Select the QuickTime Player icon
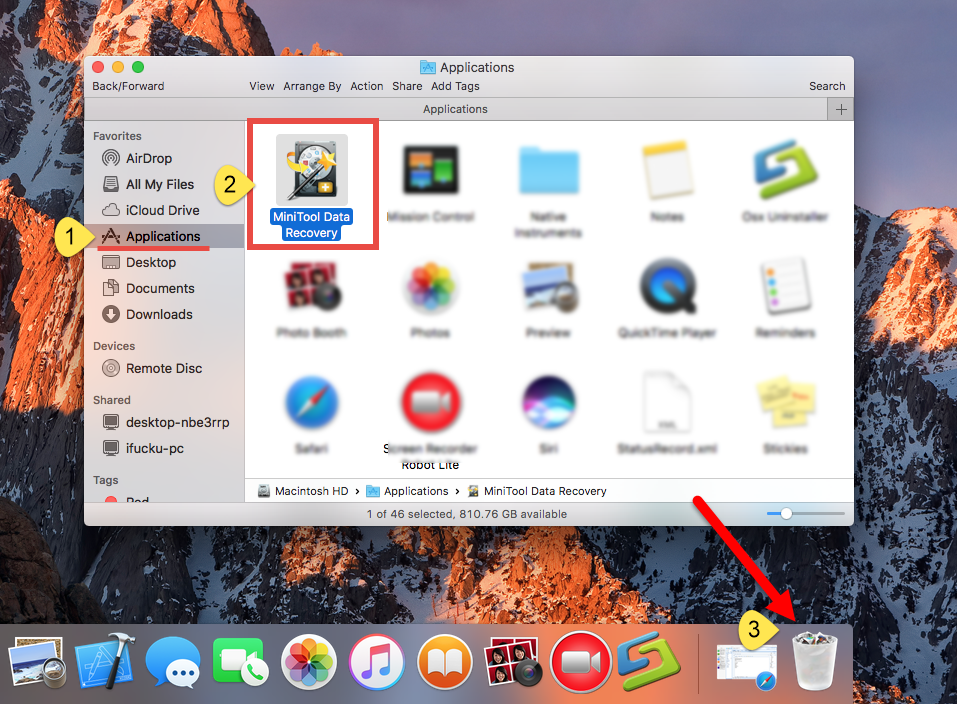Image resolution: width=957 pixels, height=704 pixels. tap(668, 287)
